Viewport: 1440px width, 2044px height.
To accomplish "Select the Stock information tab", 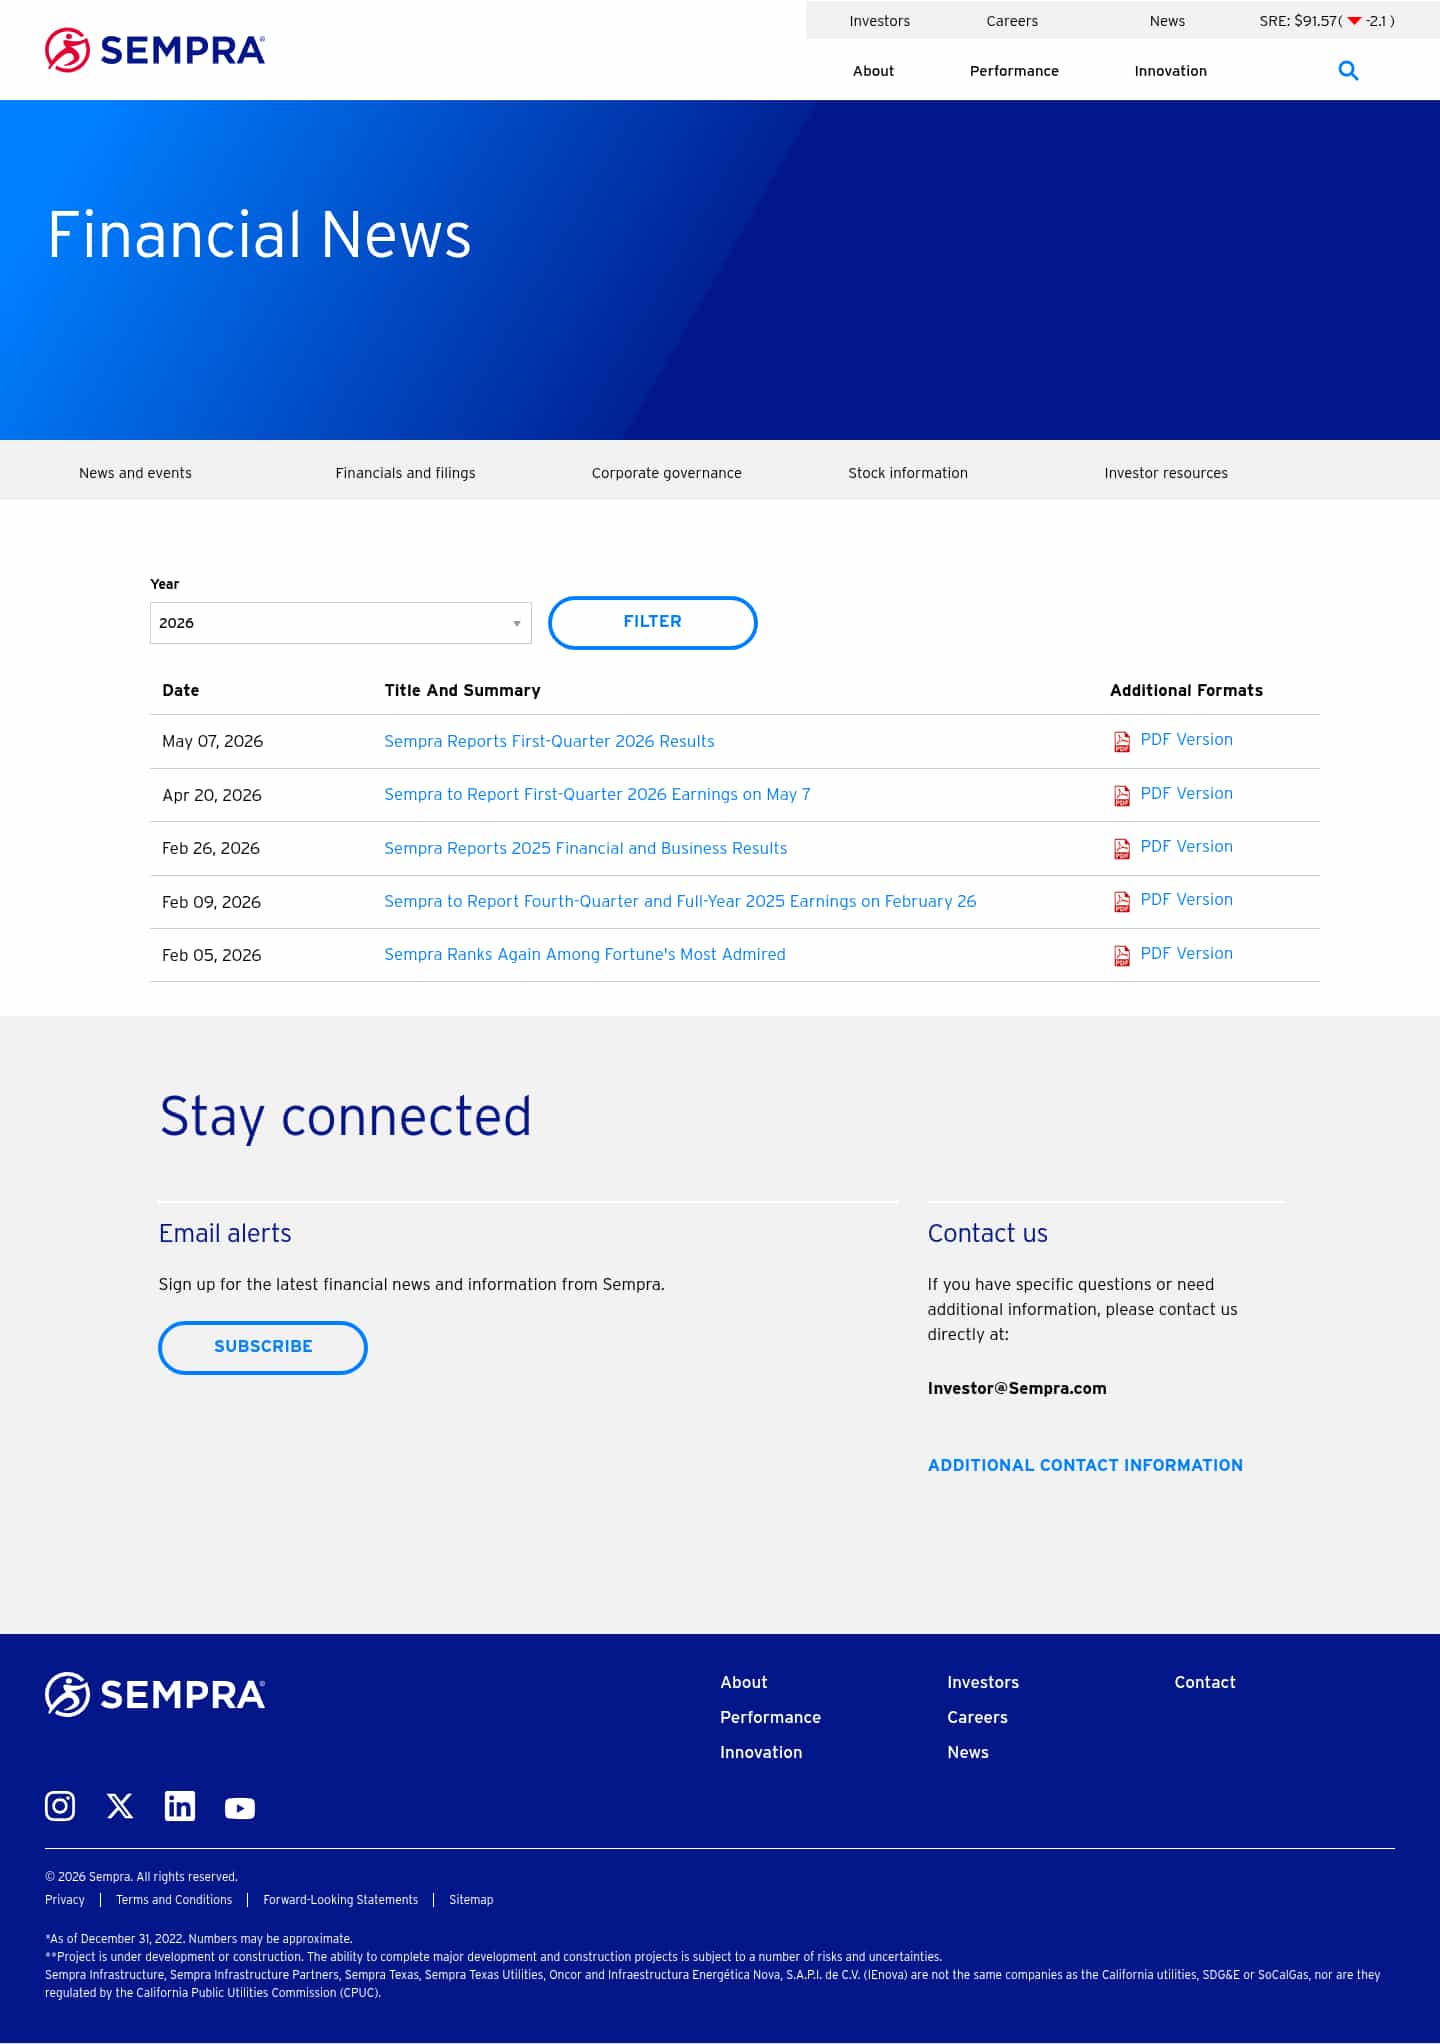I will (908, 473).
